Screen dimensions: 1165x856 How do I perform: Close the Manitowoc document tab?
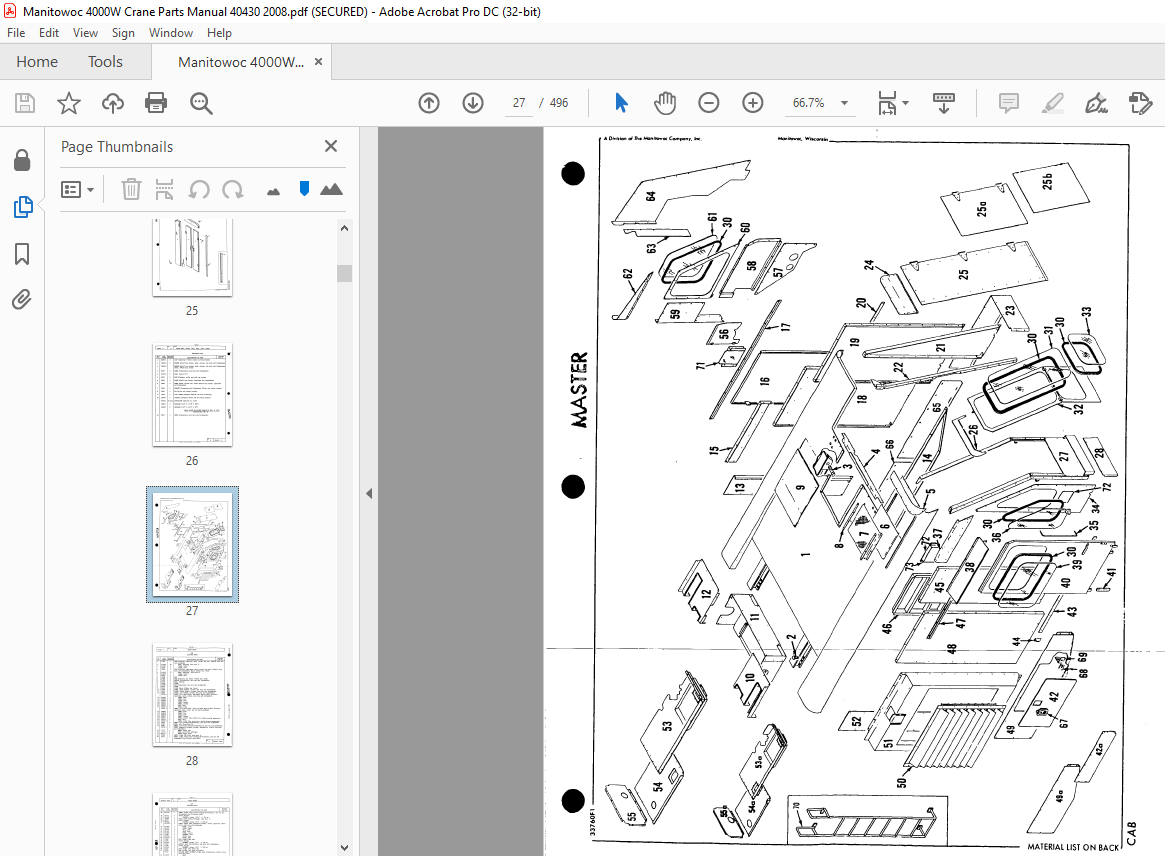point(318,62)
